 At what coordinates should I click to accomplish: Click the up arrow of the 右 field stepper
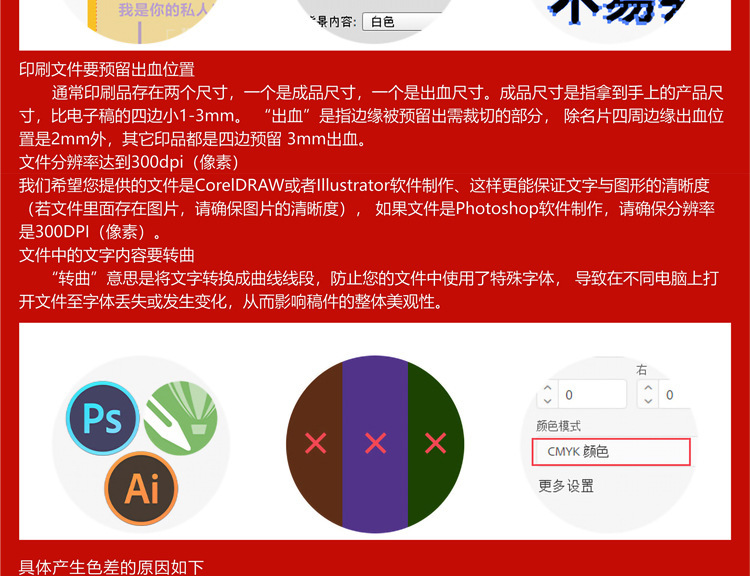coord(648,388)
